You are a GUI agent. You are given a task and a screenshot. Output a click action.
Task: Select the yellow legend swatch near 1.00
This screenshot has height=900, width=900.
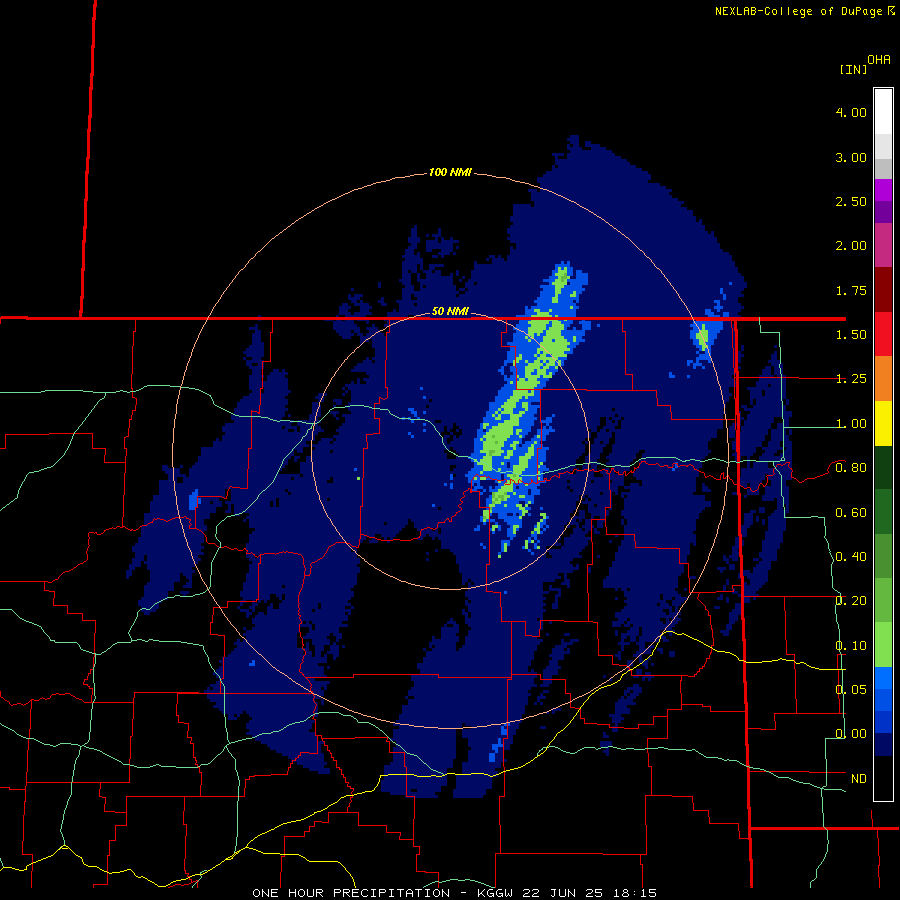point(883,423)
